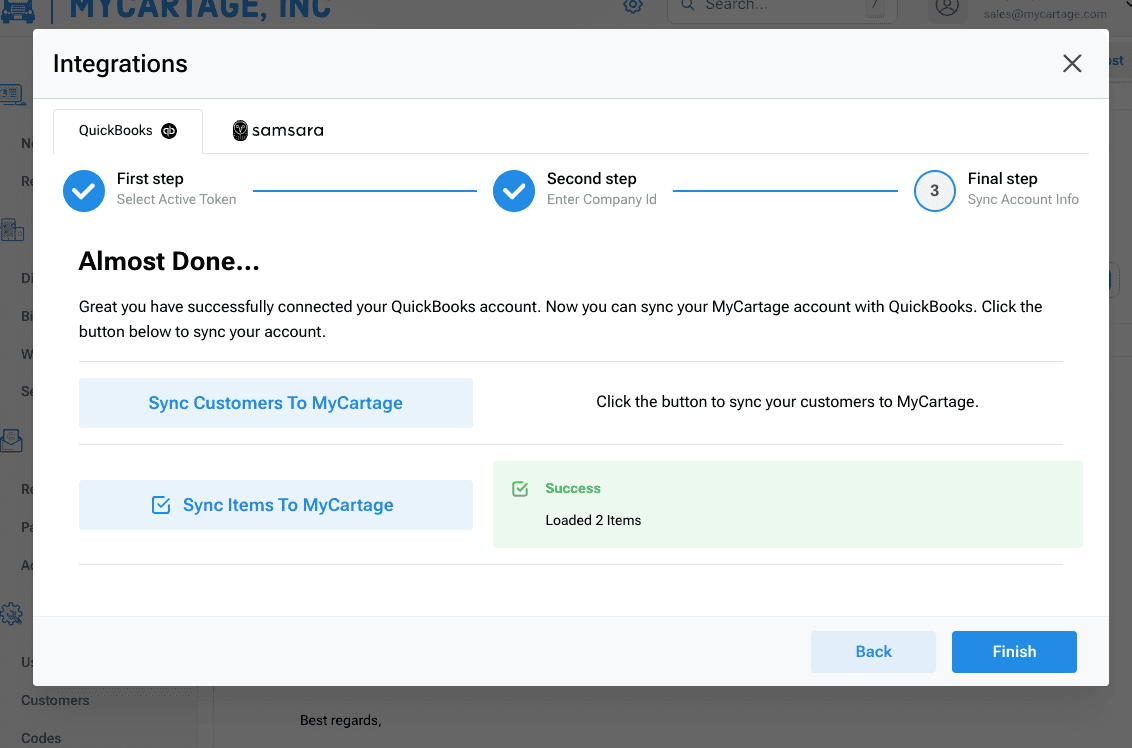Focus the Search input field

click(x=782, y=7)
